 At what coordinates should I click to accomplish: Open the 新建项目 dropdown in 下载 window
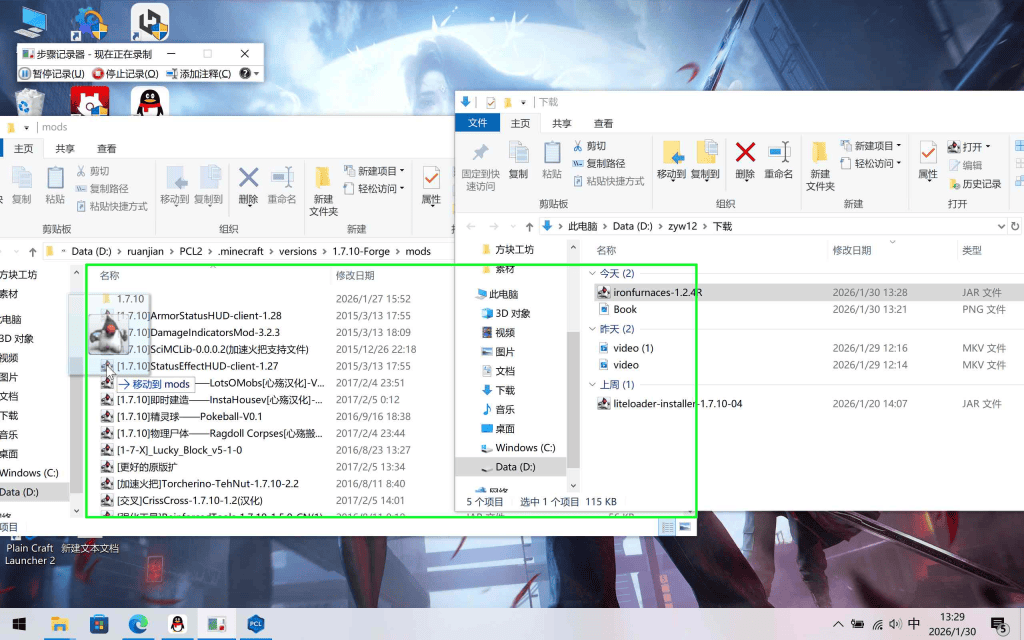click(872, 146)
